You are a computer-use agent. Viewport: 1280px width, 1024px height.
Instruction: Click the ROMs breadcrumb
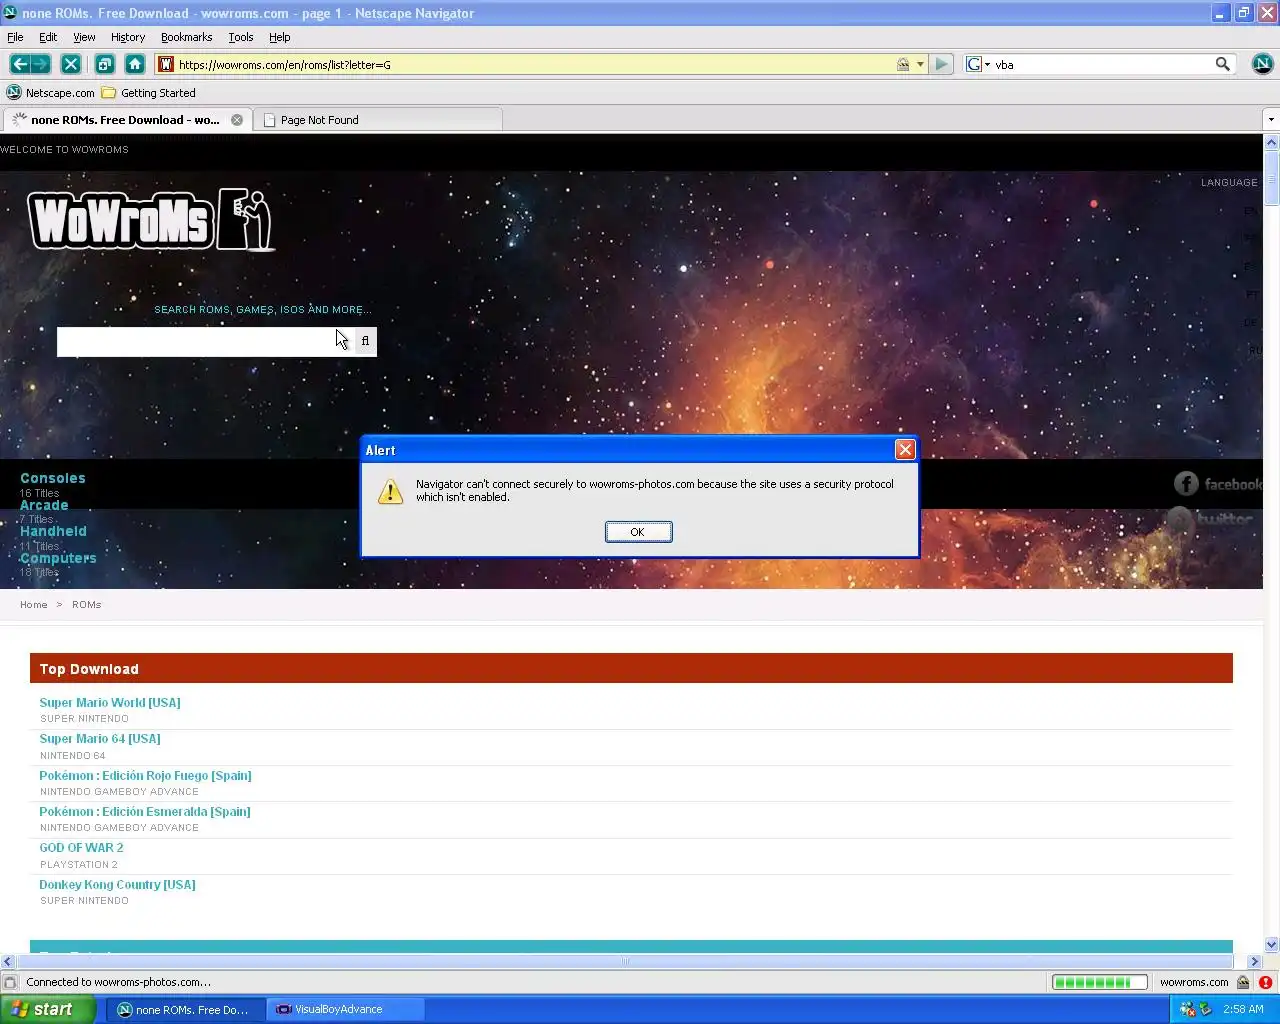[x=86, y=605]
